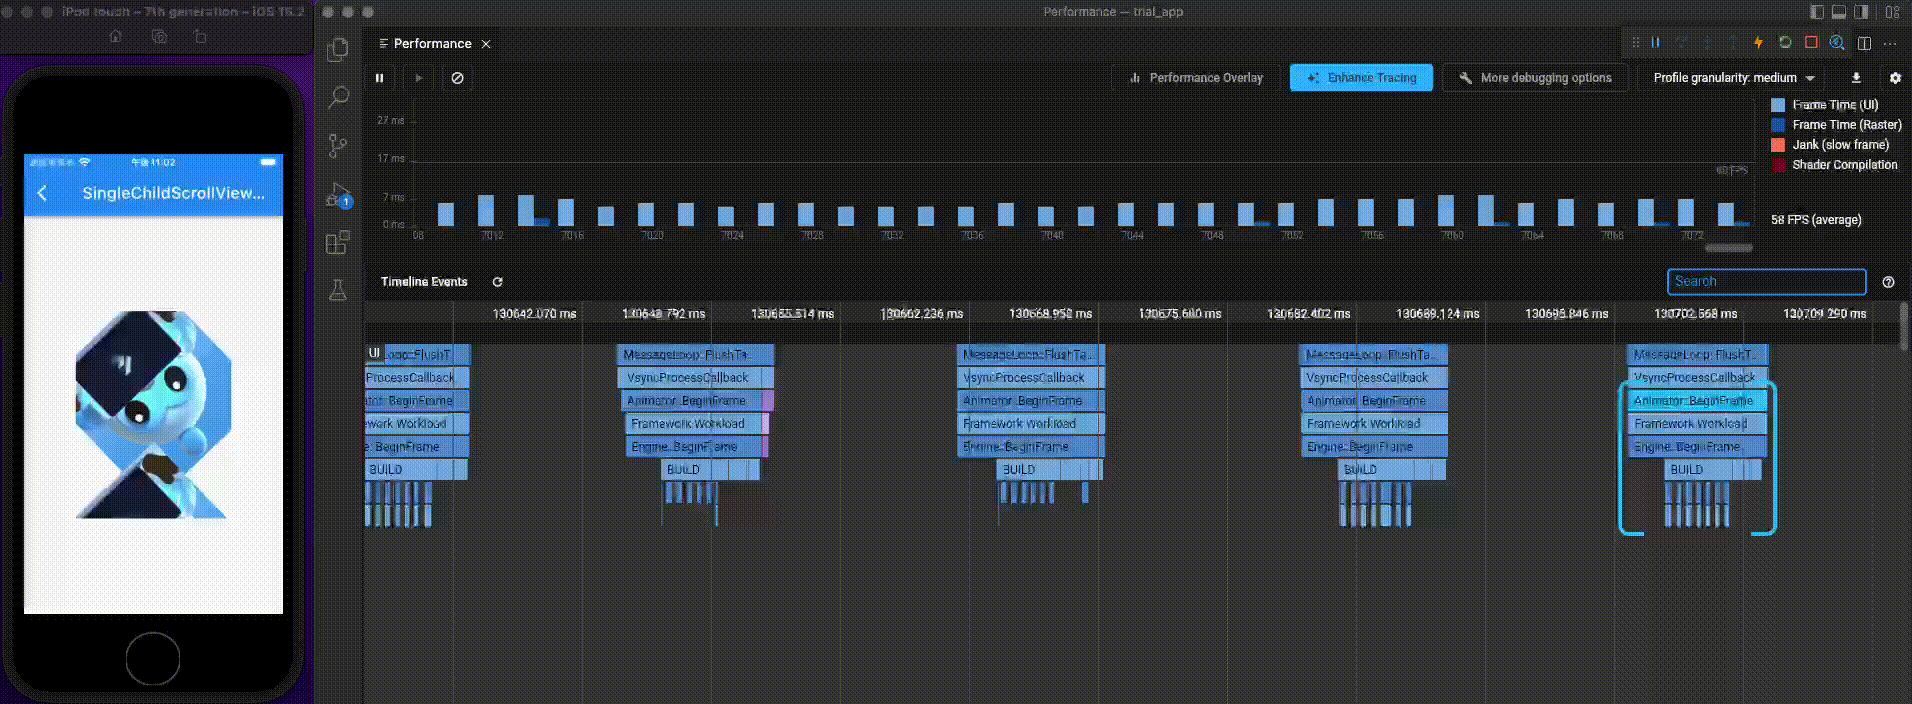Clear the recorded performance data
The image size is (1912, 704).
(457, 78)
